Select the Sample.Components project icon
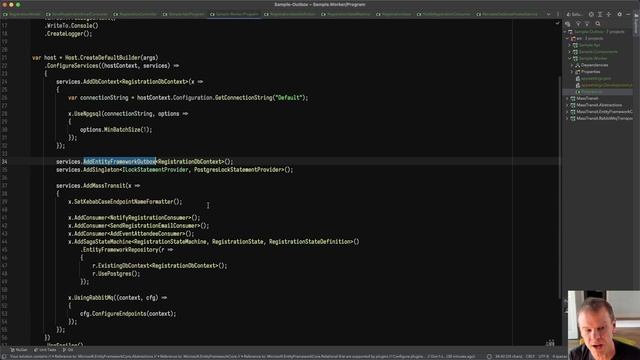640x360 pixels. click(x=576, y=52)
